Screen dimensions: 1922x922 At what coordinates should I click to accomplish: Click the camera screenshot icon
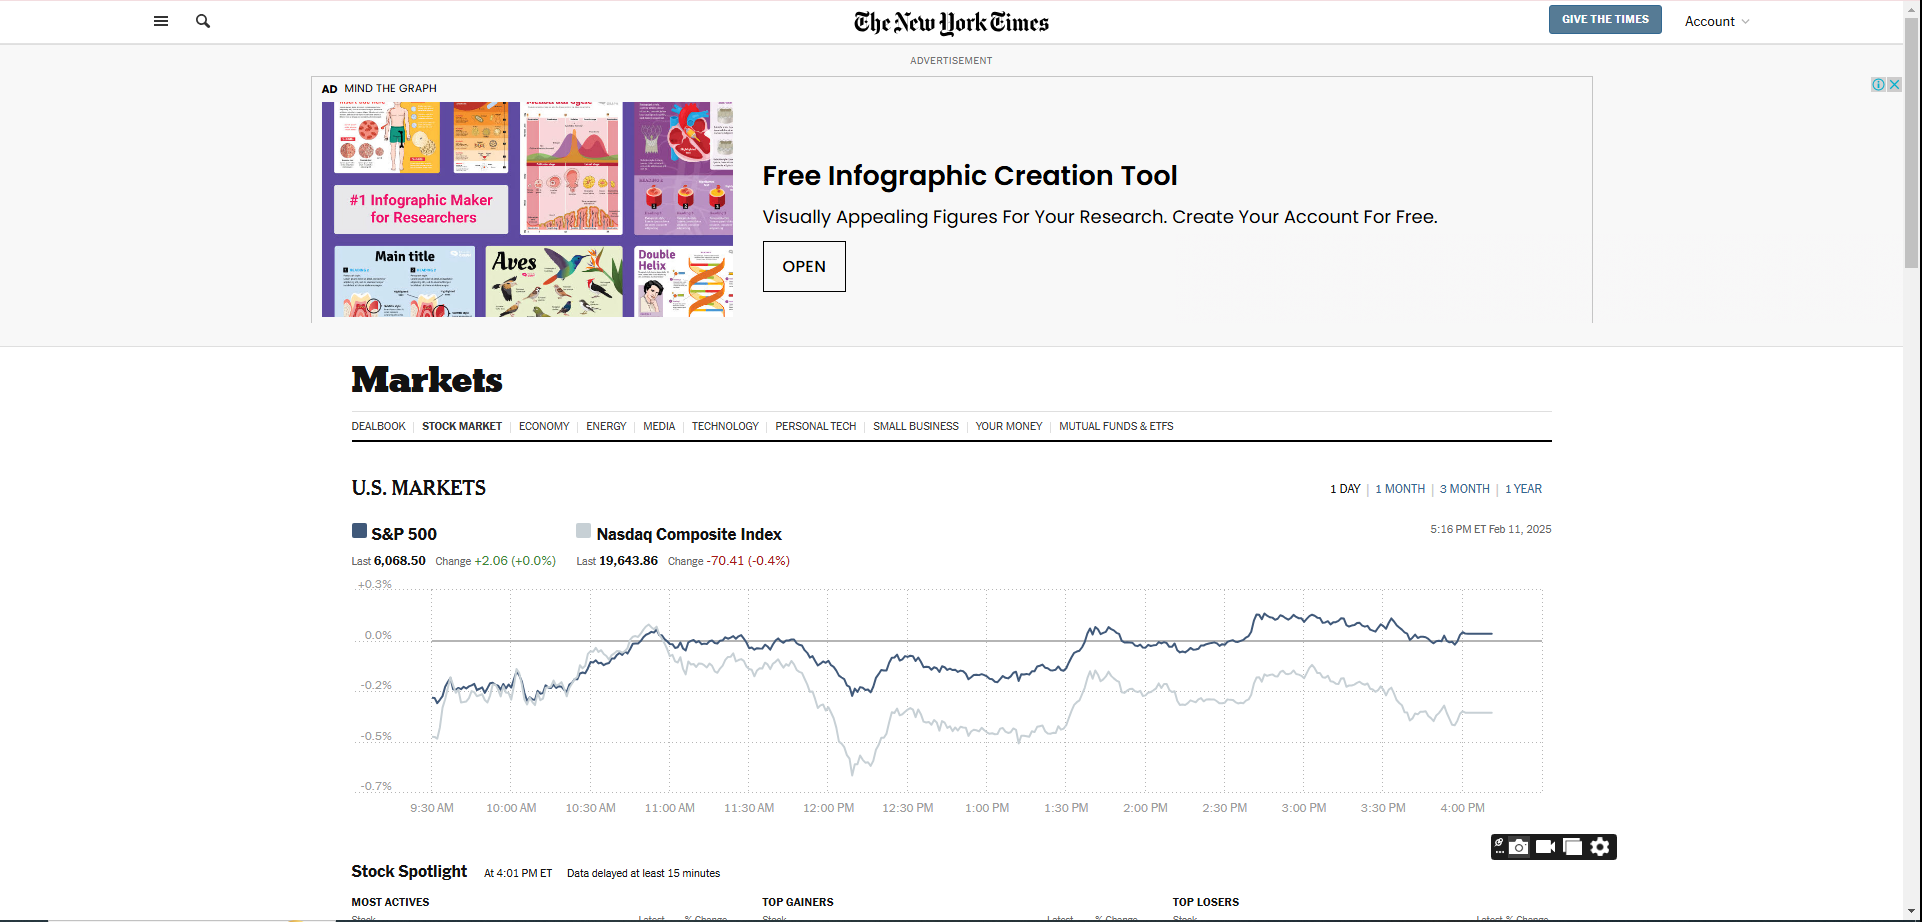click(x=1519, y=847)
